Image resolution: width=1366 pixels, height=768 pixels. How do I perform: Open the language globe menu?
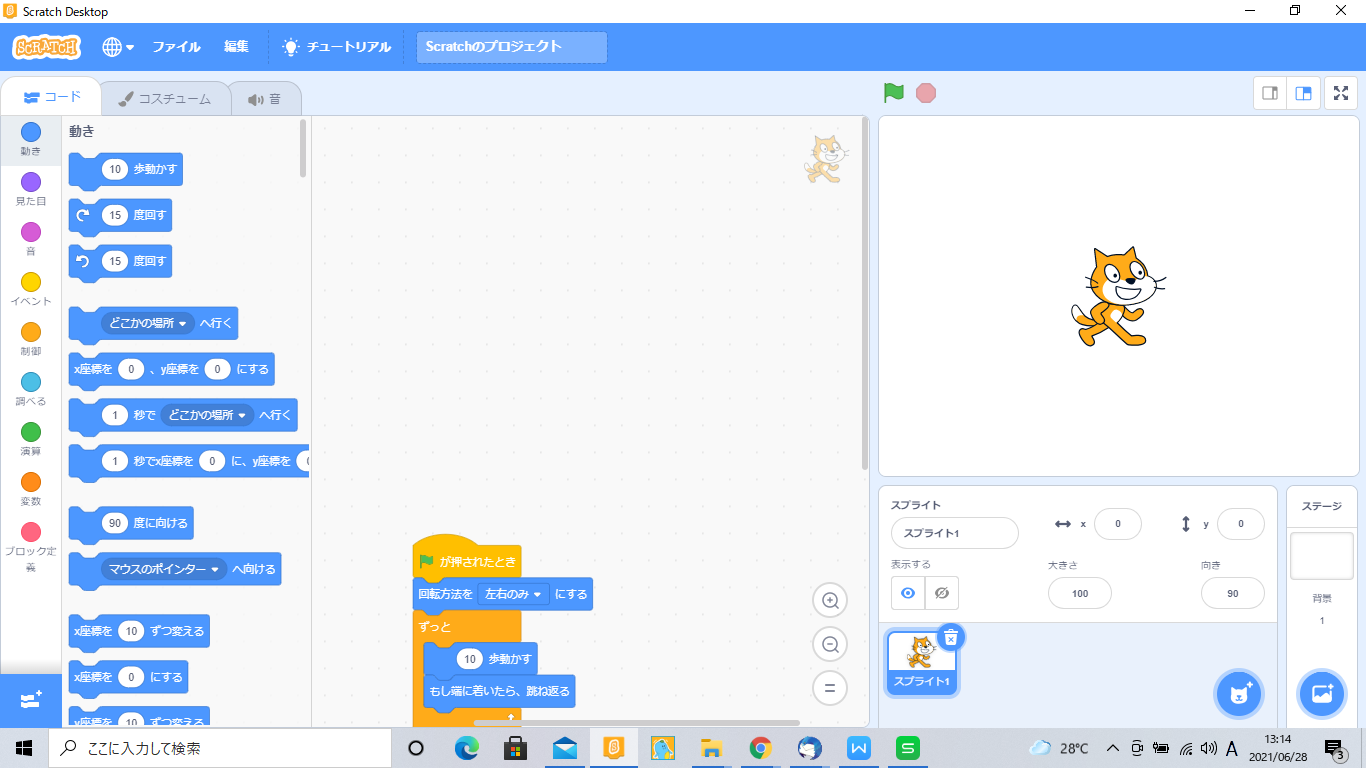click(118, 47)
